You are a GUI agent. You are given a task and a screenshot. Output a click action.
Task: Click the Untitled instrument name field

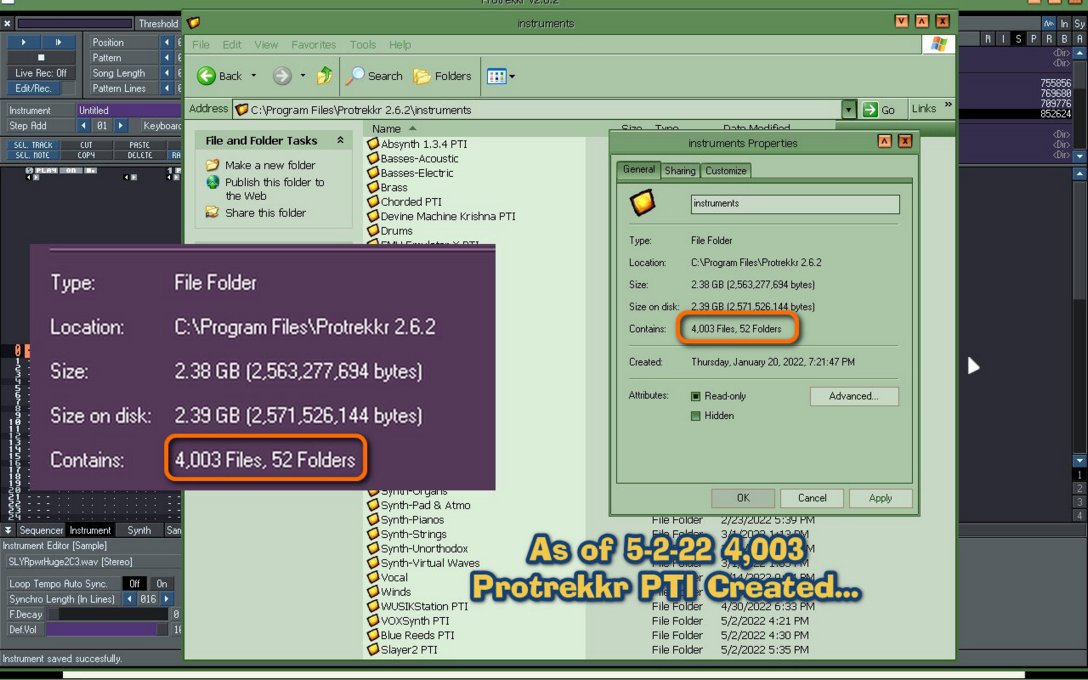pos(128,110)
